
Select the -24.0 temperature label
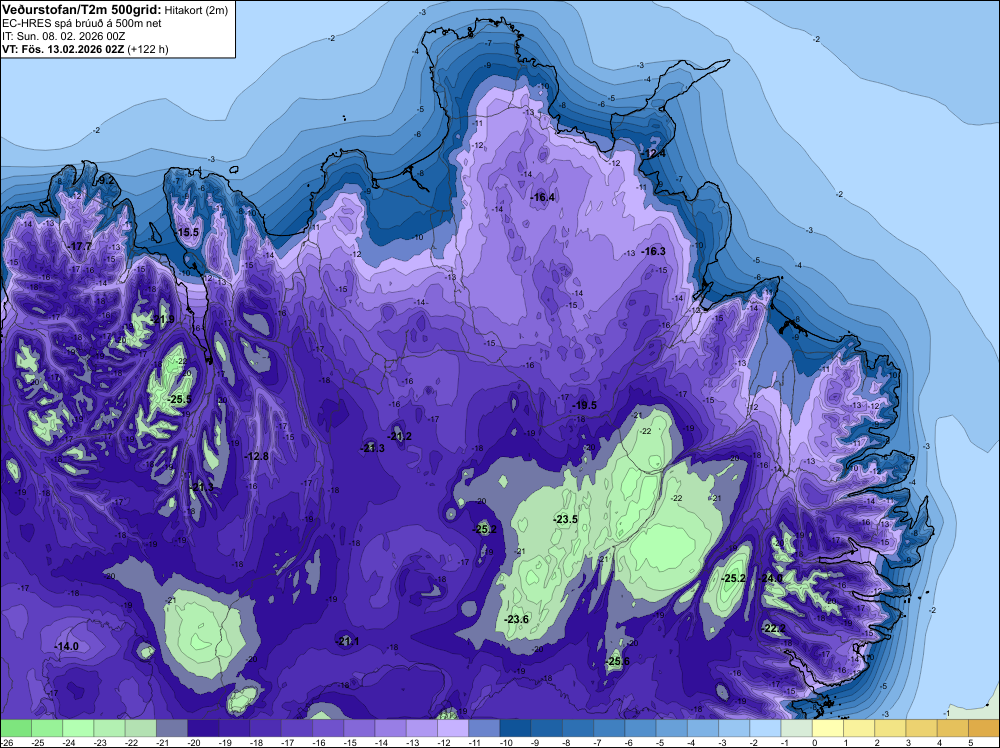(x=770, y=578)
